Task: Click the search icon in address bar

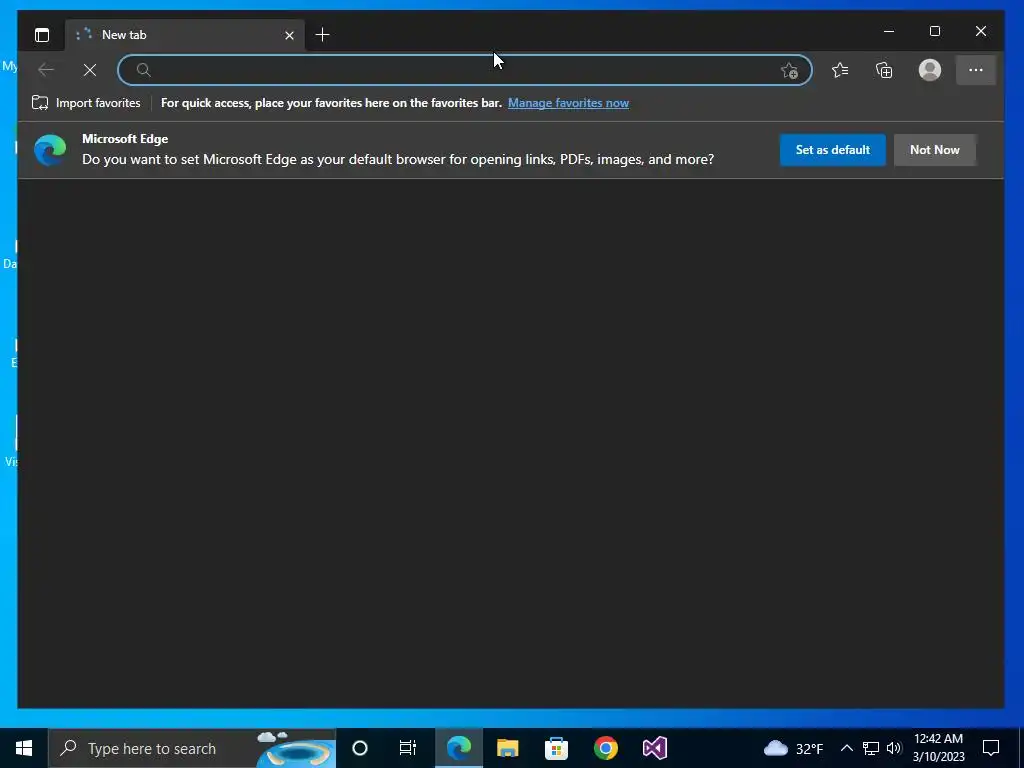Action: pyautogui.click(x=144, y=70)
